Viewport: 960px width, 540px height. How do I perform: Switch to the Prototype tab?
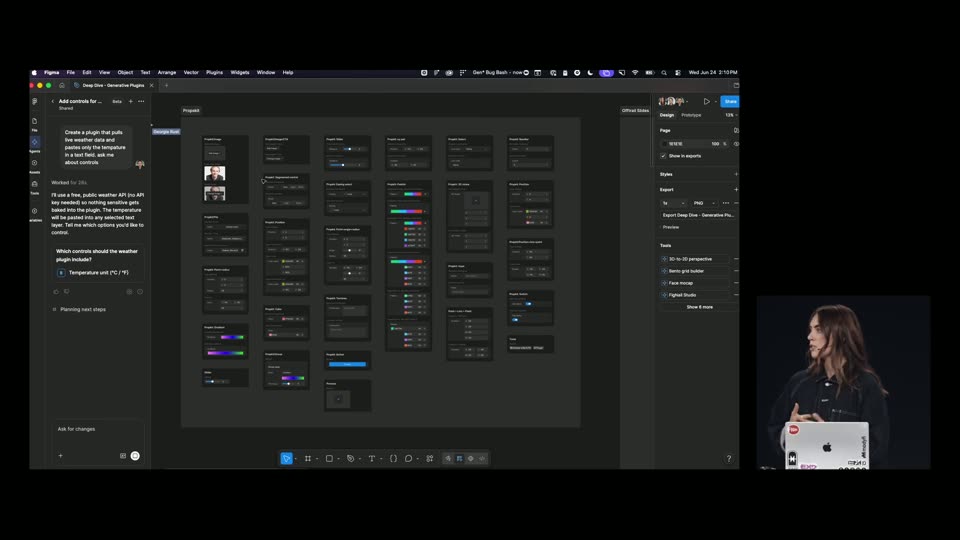pos(691,115)
